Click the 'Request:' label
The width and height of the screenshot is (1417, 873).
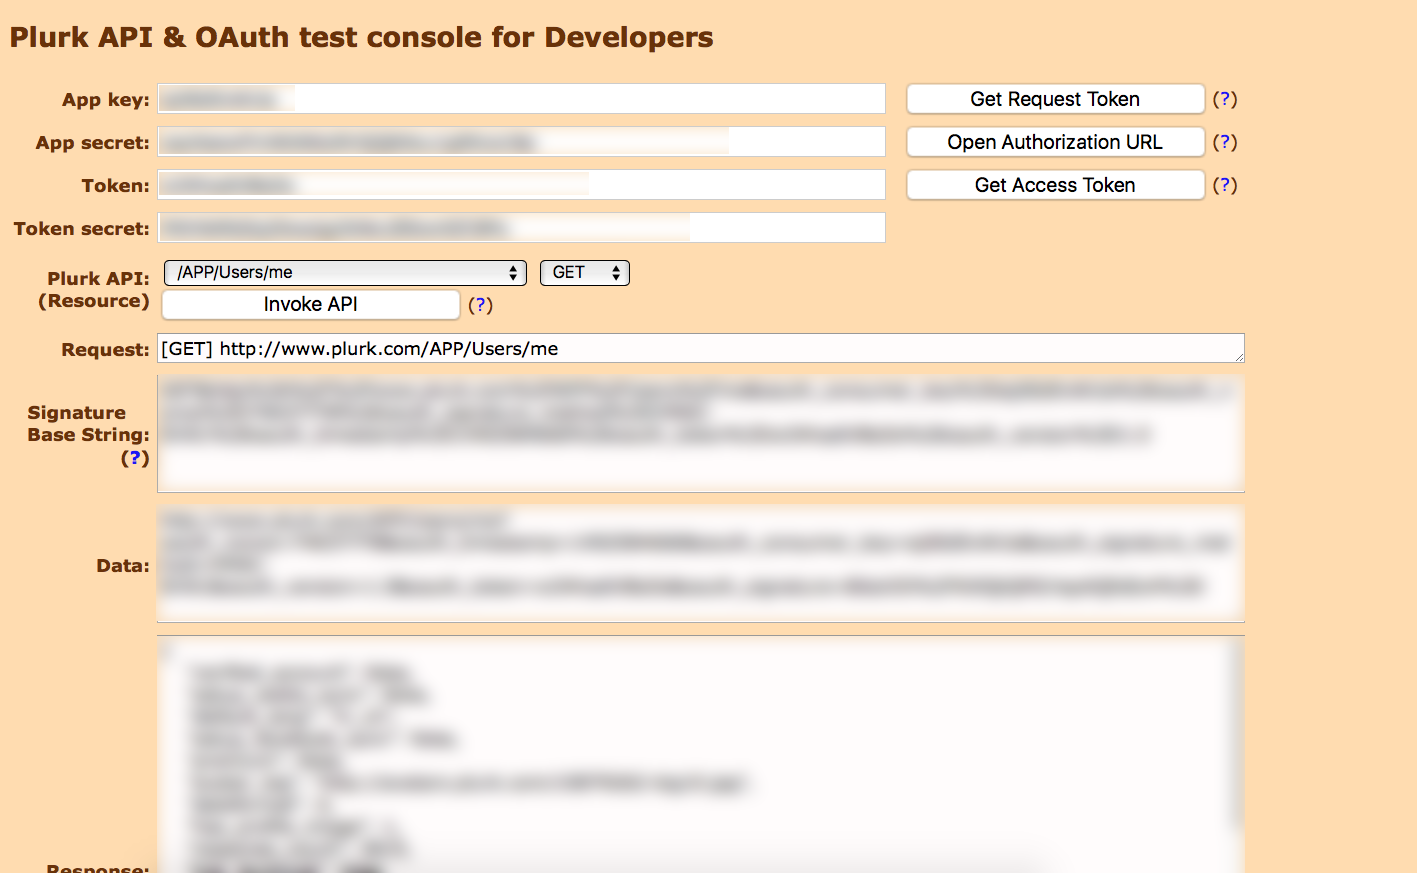105,350
